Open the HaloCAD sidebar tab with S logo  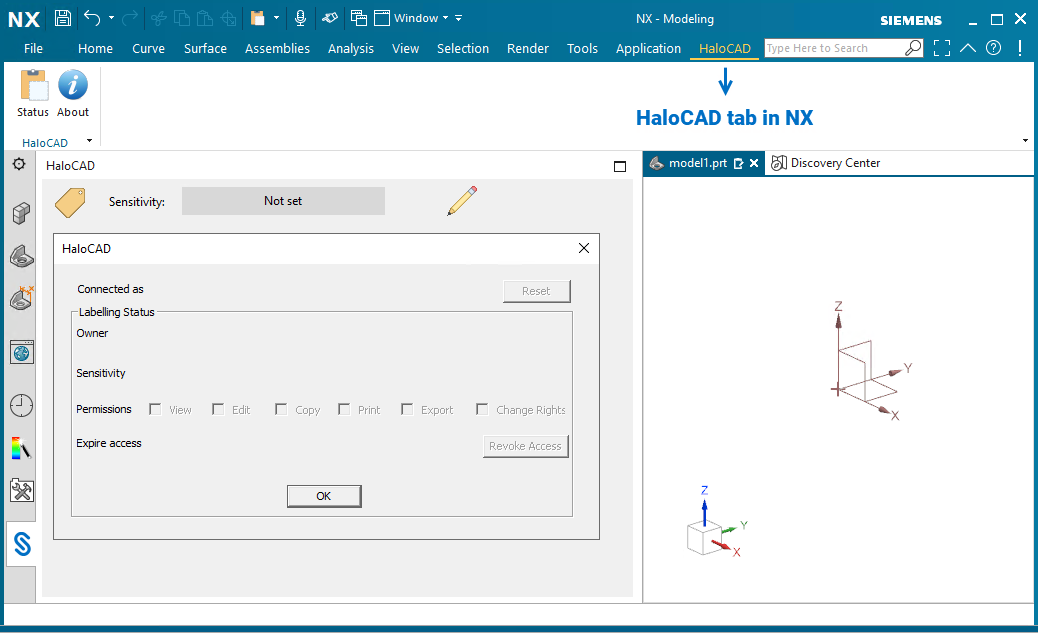[22, 544]
